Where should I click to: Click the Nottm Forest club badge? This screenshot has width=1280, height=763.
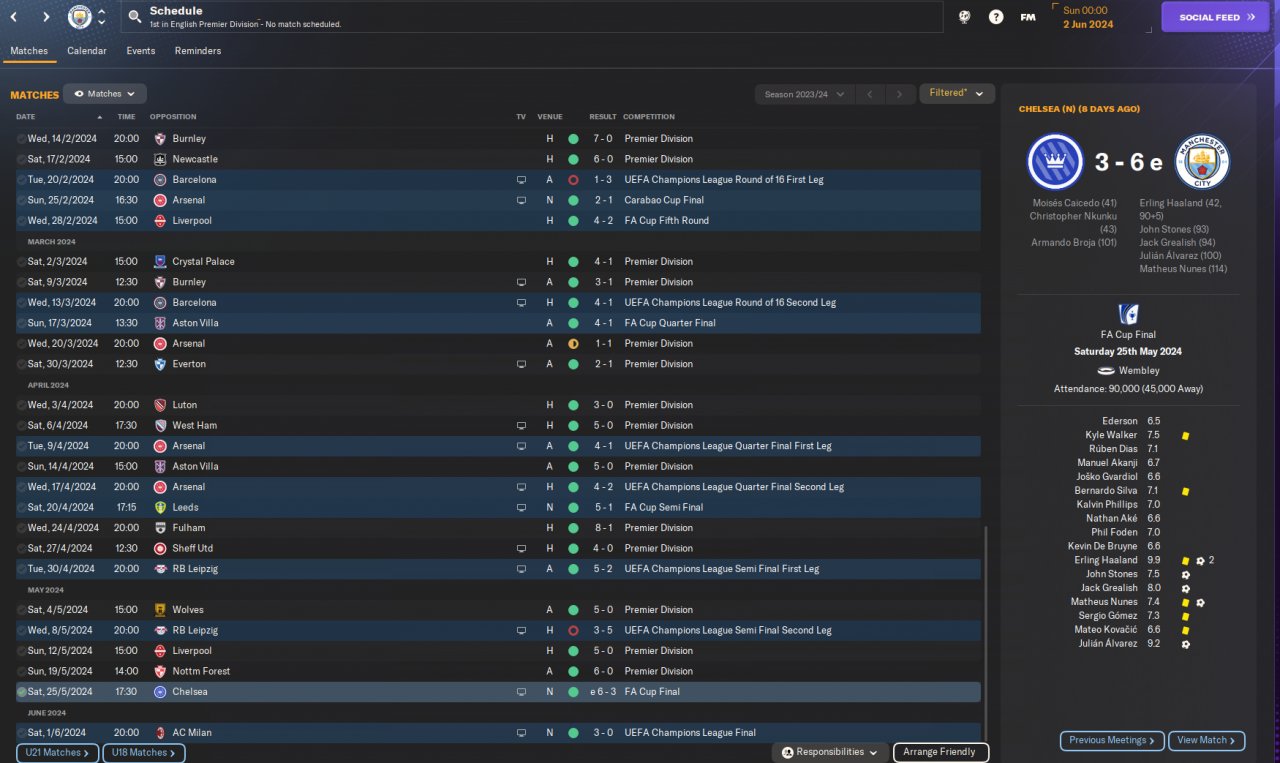click(160, 671)
